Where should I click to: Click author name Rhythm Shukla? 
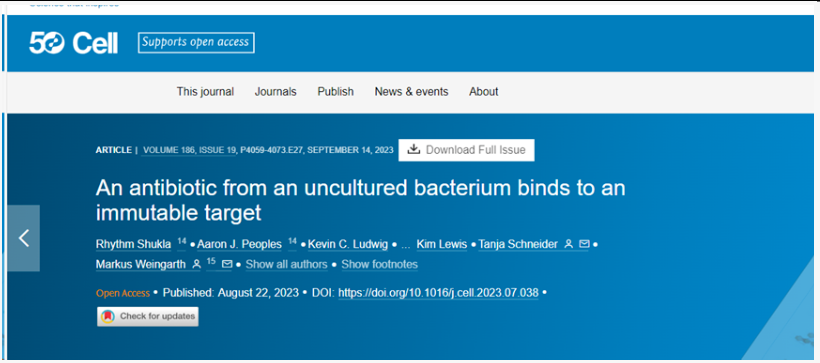[x=133, y=244]
